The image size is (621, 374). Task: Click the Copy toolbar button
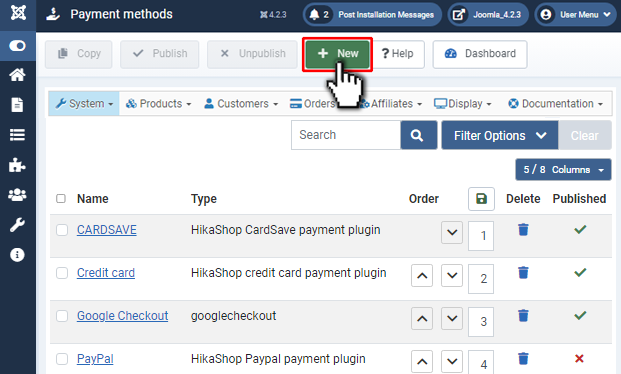78,54
